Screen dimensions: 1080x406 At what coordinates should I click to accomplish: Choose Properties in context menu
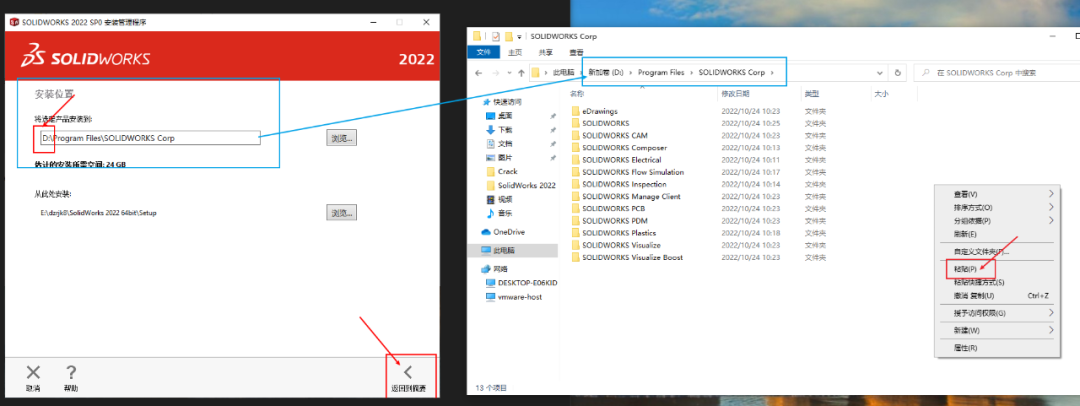(x=995, y=348)
